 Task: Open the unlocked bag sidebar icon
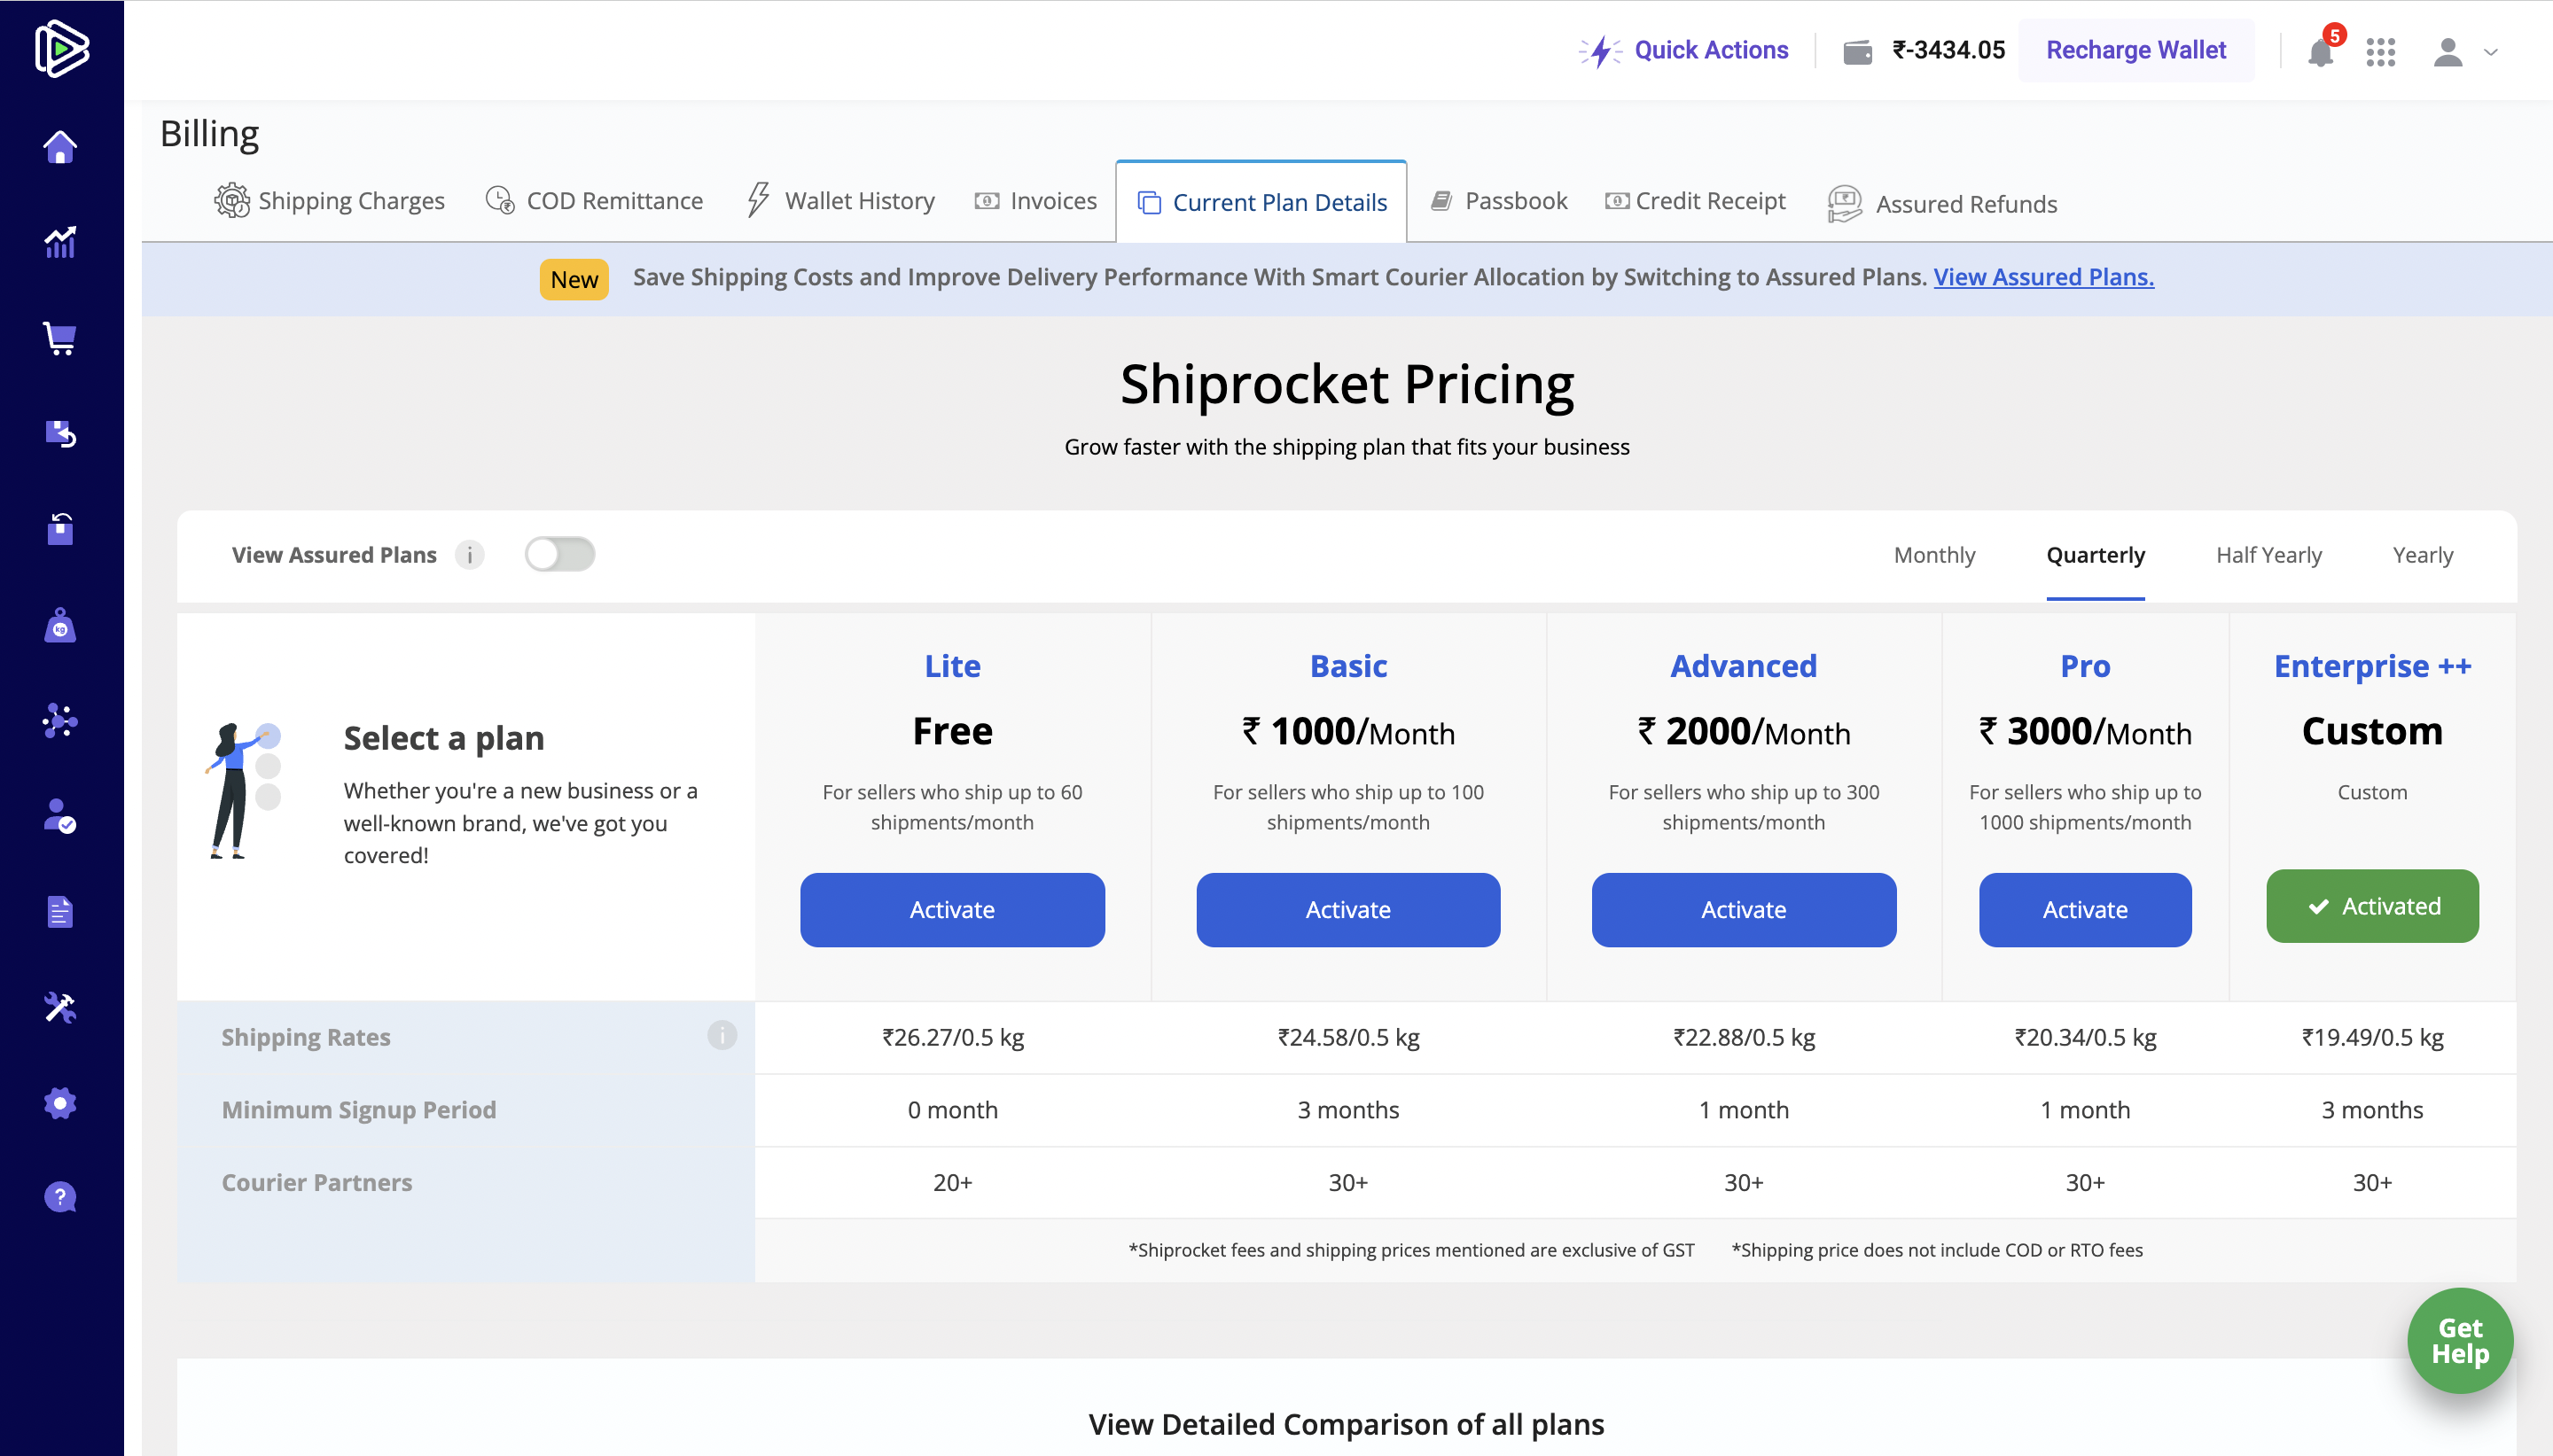(60, 529)
